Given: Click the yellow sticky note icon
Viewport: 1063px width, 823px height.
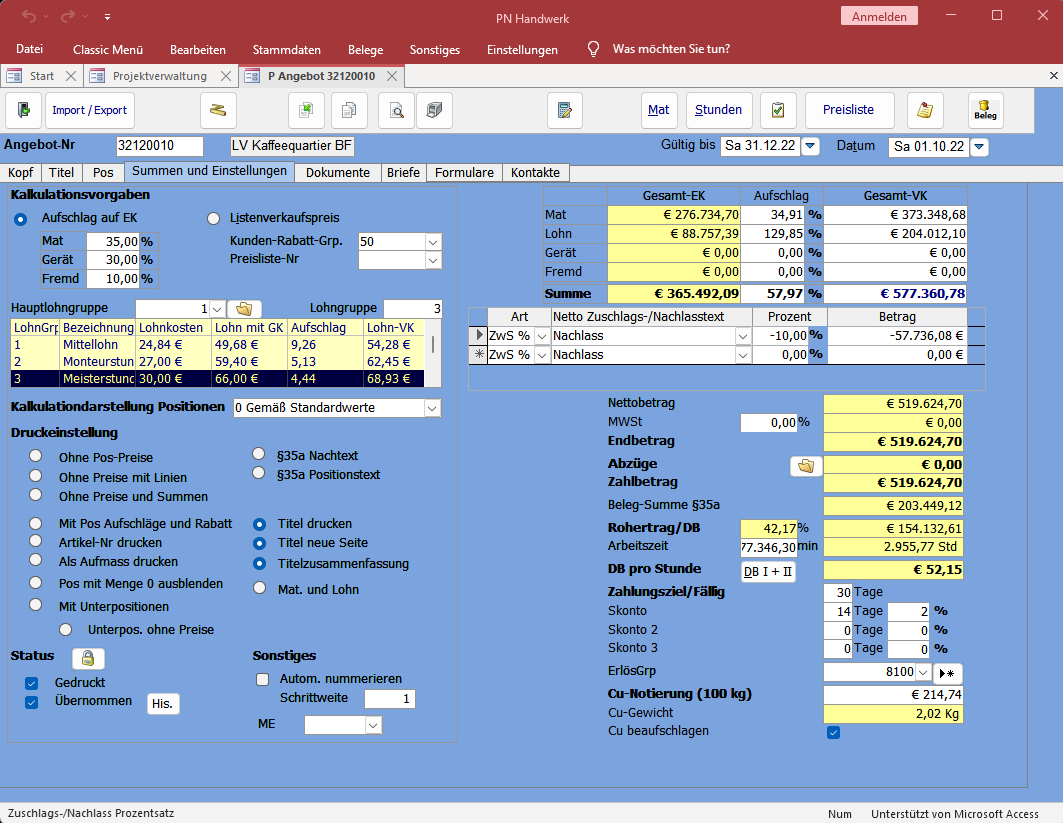Looking at the screenshot, I should (925, 110).
